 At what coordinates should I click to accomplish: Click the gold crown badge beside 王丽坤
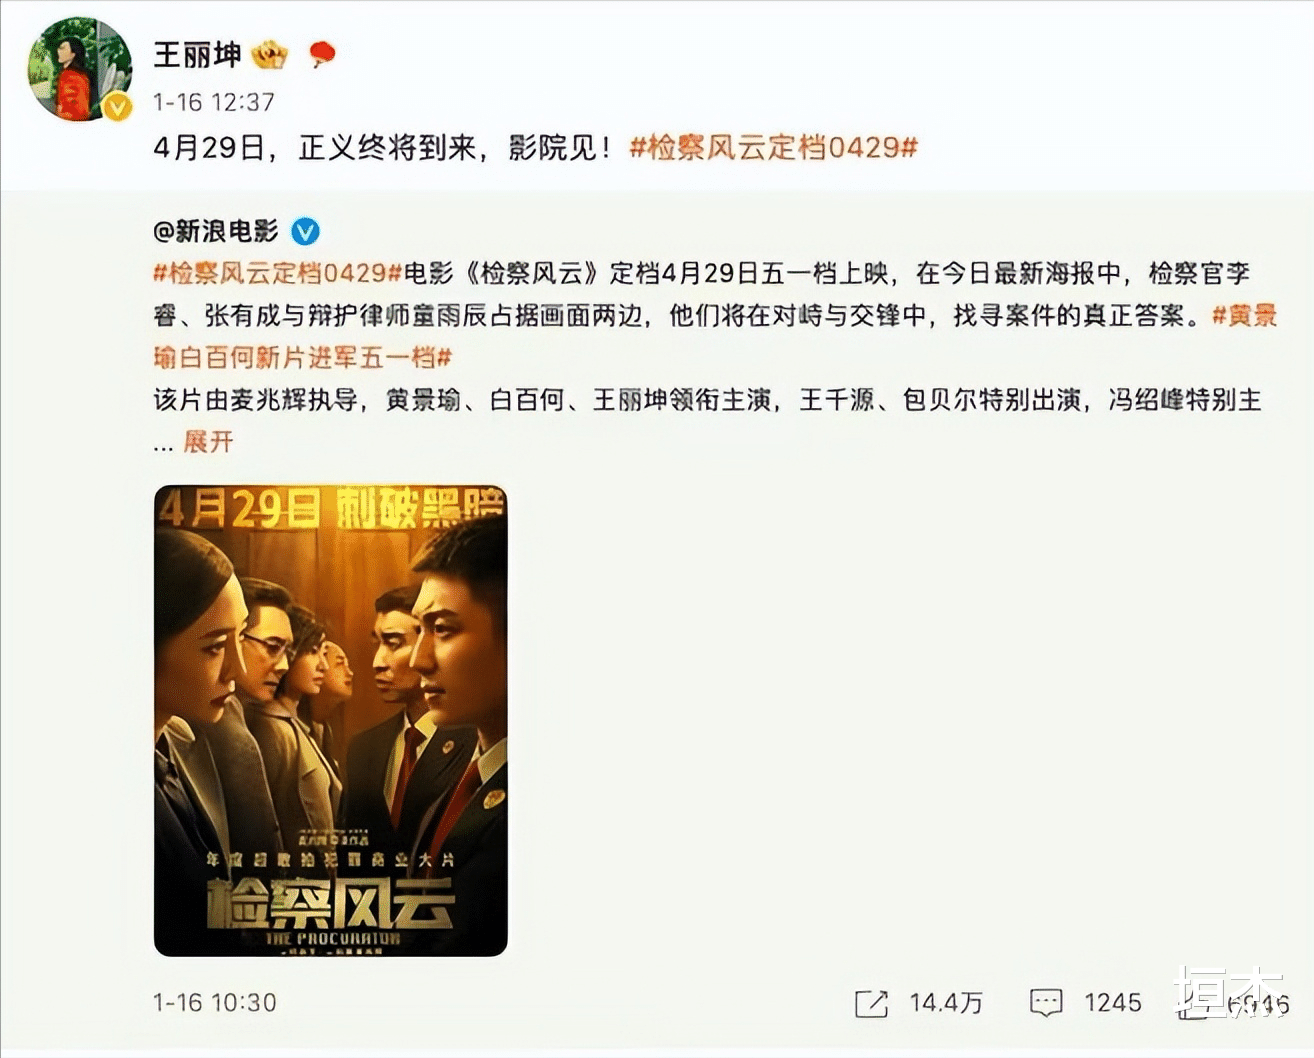[x=270, y=54]
